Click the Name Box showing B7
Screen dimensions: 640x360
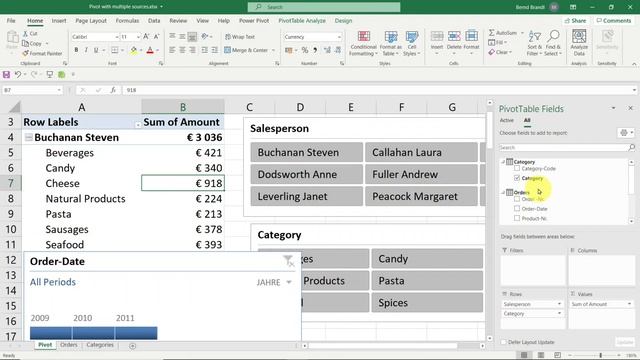32,90
